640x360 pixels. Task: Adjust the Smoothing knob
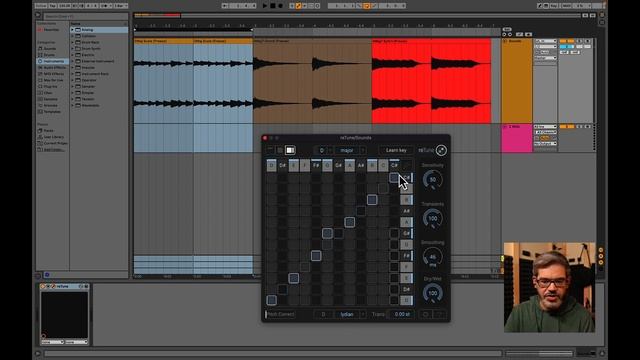tap(433, 257)
